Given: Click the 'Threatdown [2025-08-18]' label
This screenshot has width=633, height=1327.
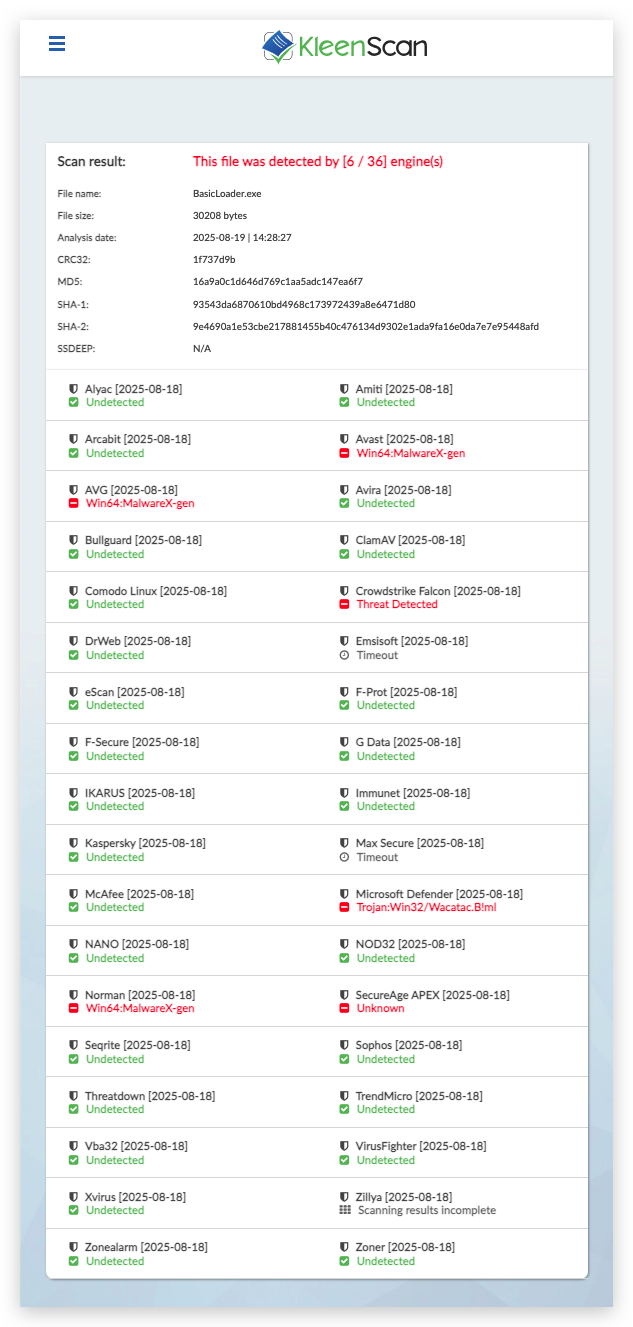Looking at the screenshot, I should point(150,1096).
